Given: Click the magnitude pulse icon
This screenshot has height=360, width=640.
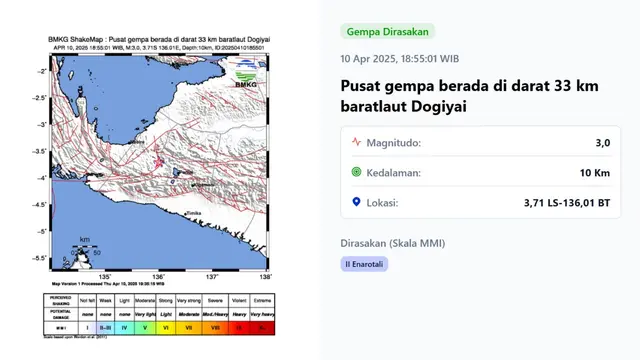Looking at the screenshot, I should (x=356, y=142).
